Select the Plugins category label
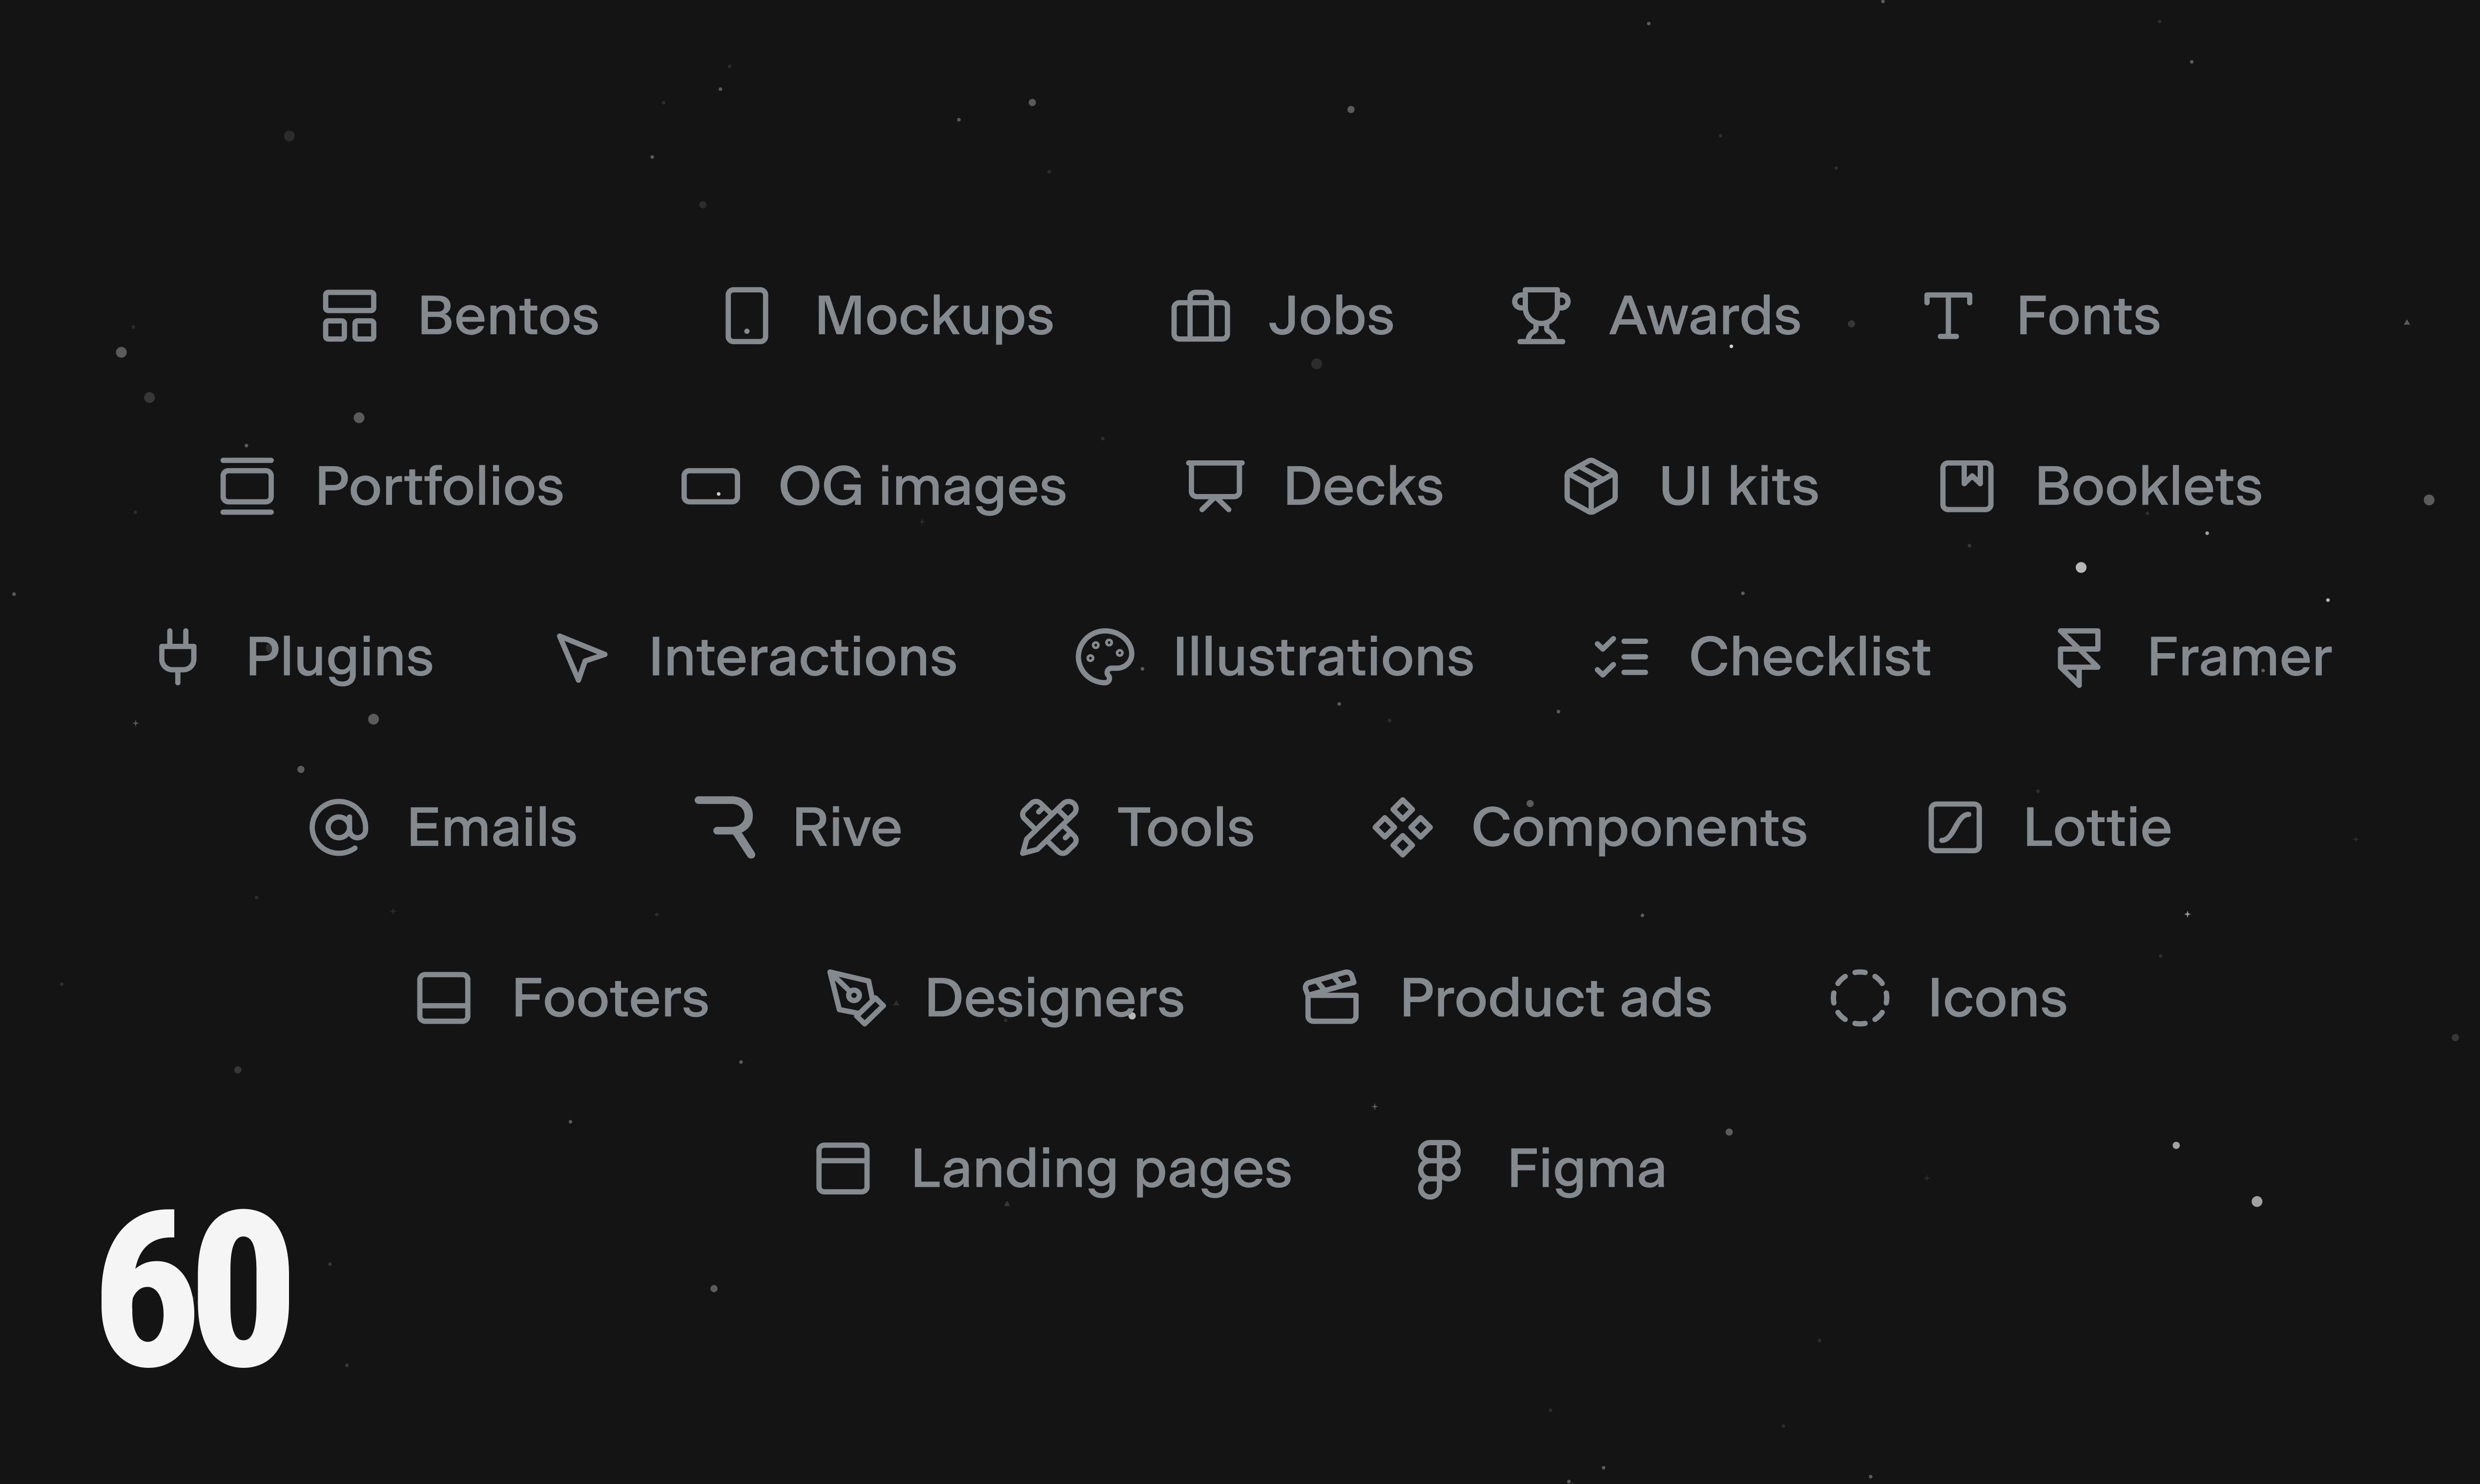 coord(340,659)
